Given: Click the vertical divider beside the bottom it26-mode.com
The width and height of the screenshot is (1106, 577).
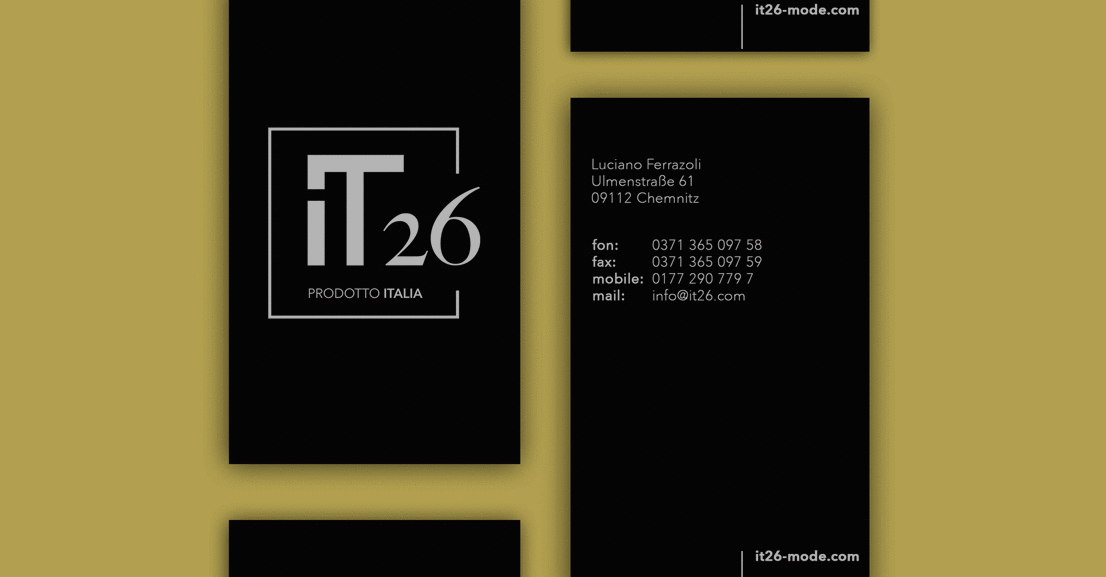Looking at the screenshot, I should click(x=742, y=562).
